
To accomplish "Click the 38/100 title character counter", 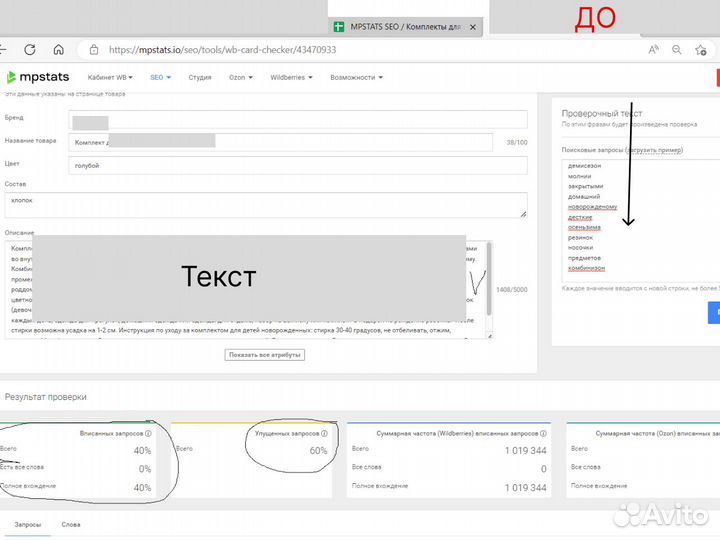I will click(517, 143).
